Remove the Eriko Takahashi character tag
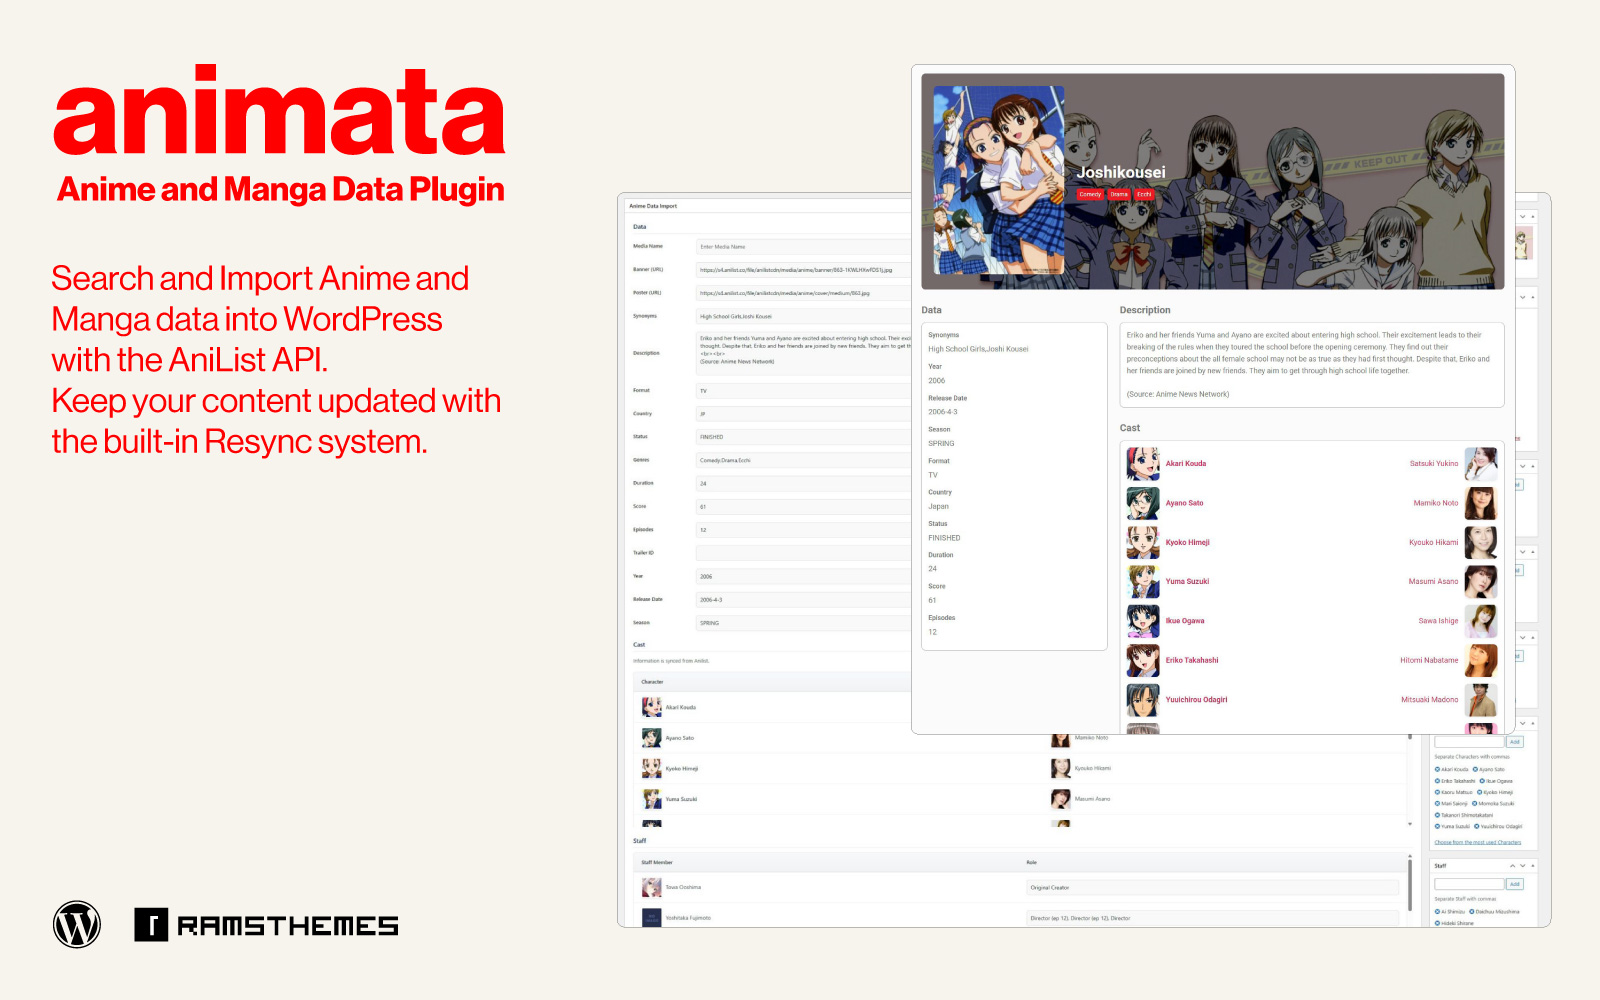The width and height of the screenshot is (1600, 1000). point(1437,781)
